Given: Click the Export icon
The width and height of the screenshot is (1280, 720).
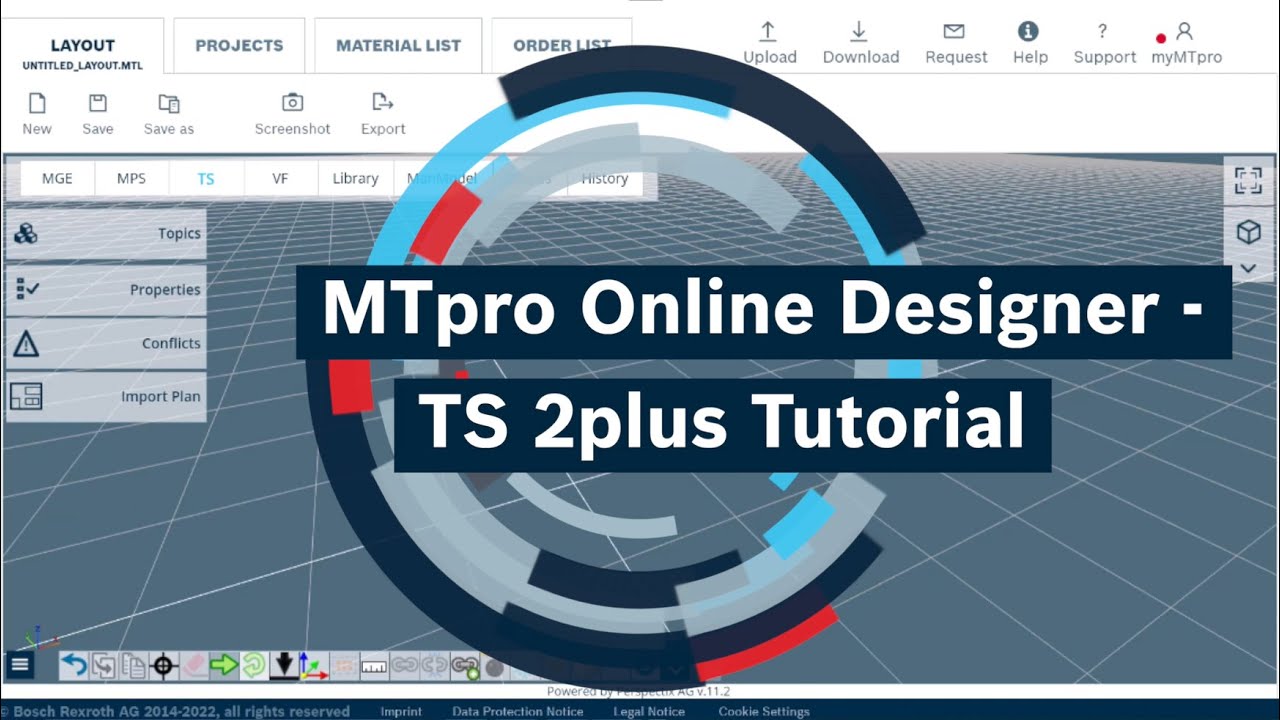Looking at the screenshot, I should 382,102.
